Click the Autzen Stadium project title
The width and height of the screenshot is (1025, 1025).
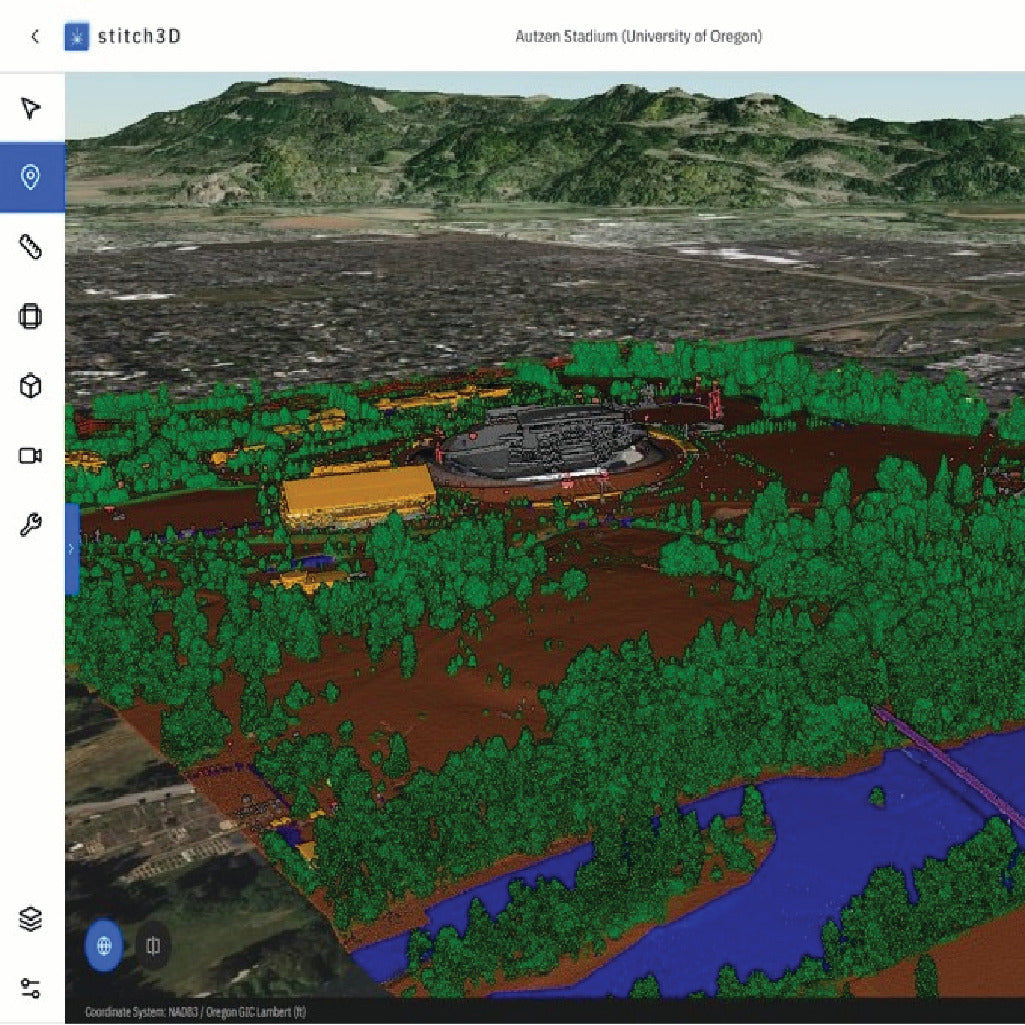click(x=638, y=37)
